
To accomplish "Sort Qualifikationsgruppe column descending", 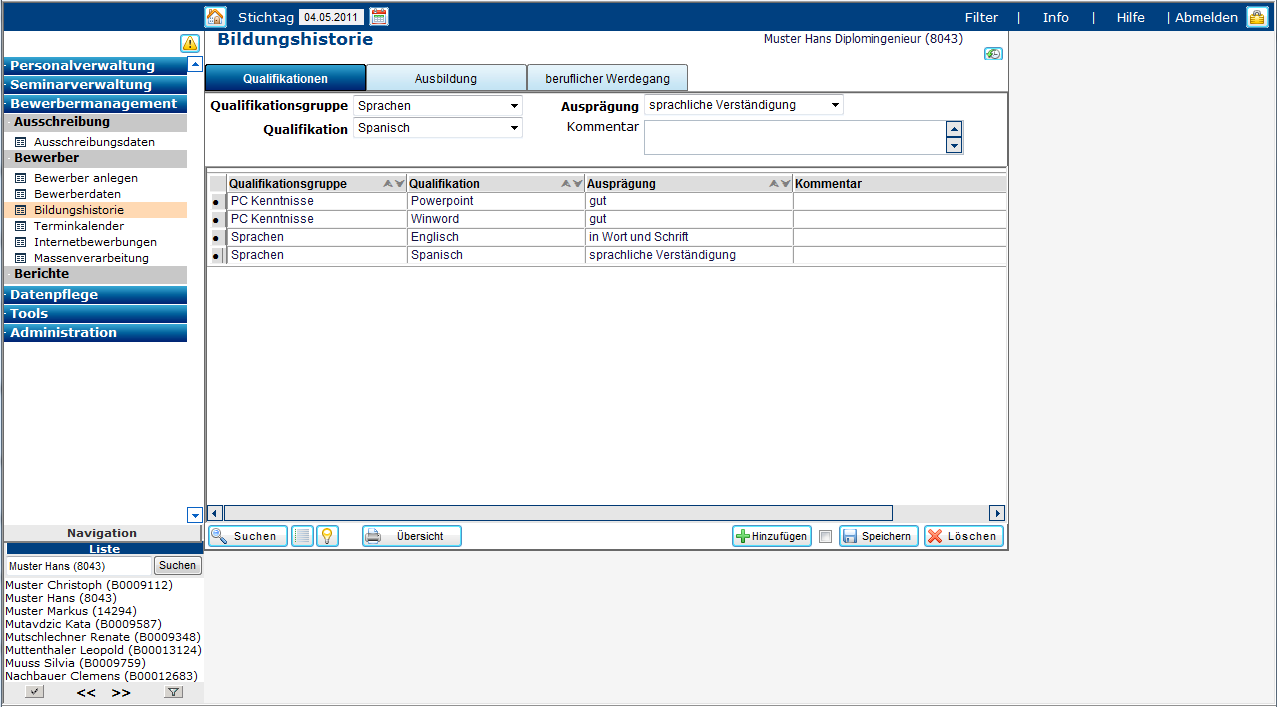I will (x=399, y=184).
